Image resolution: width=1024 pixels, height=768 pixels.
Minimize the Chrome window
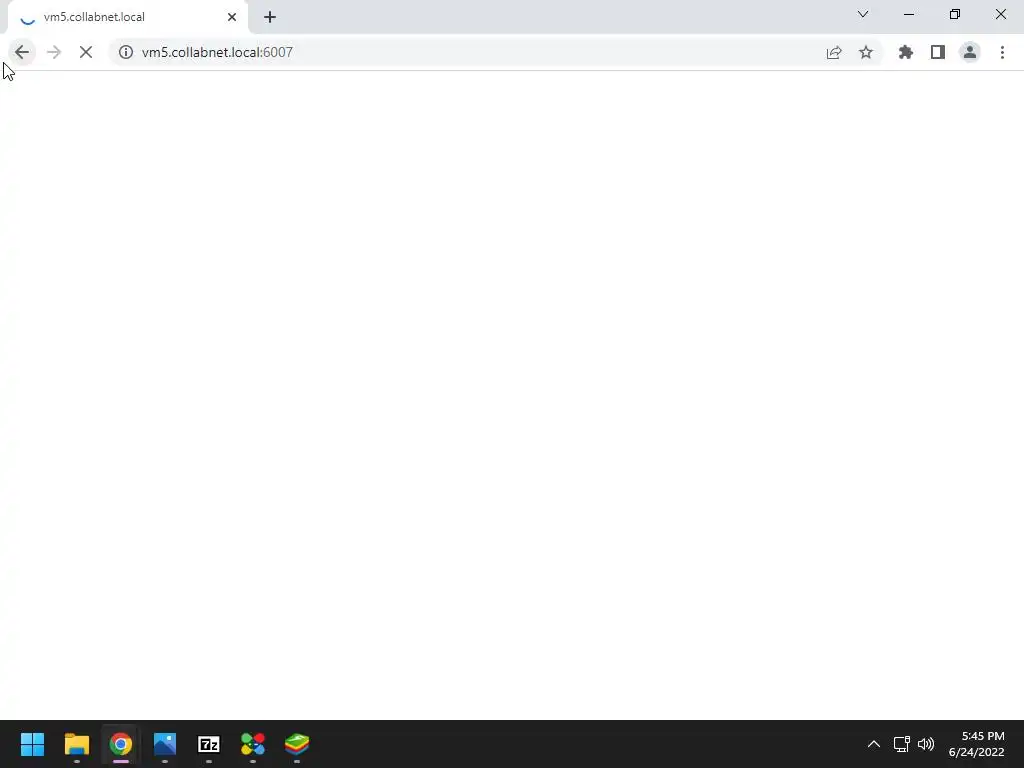909,14
